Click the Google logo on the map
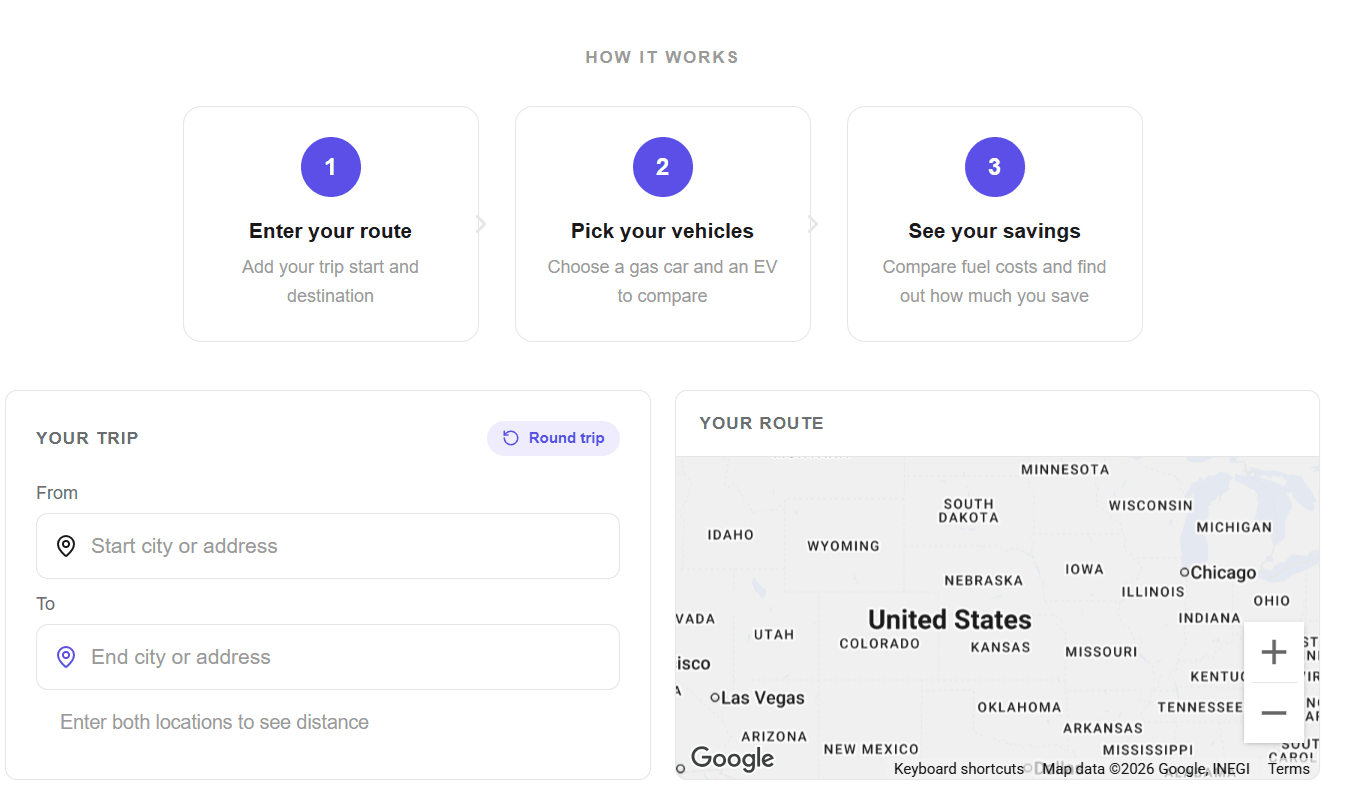 pos(733,759)
